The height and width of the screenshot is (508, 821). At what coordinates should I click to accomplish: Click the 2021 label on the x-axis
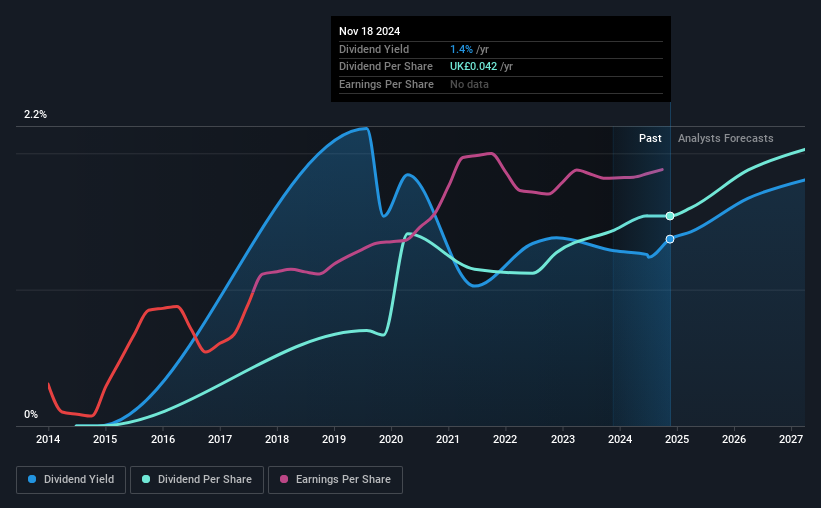tap(448, 439)
